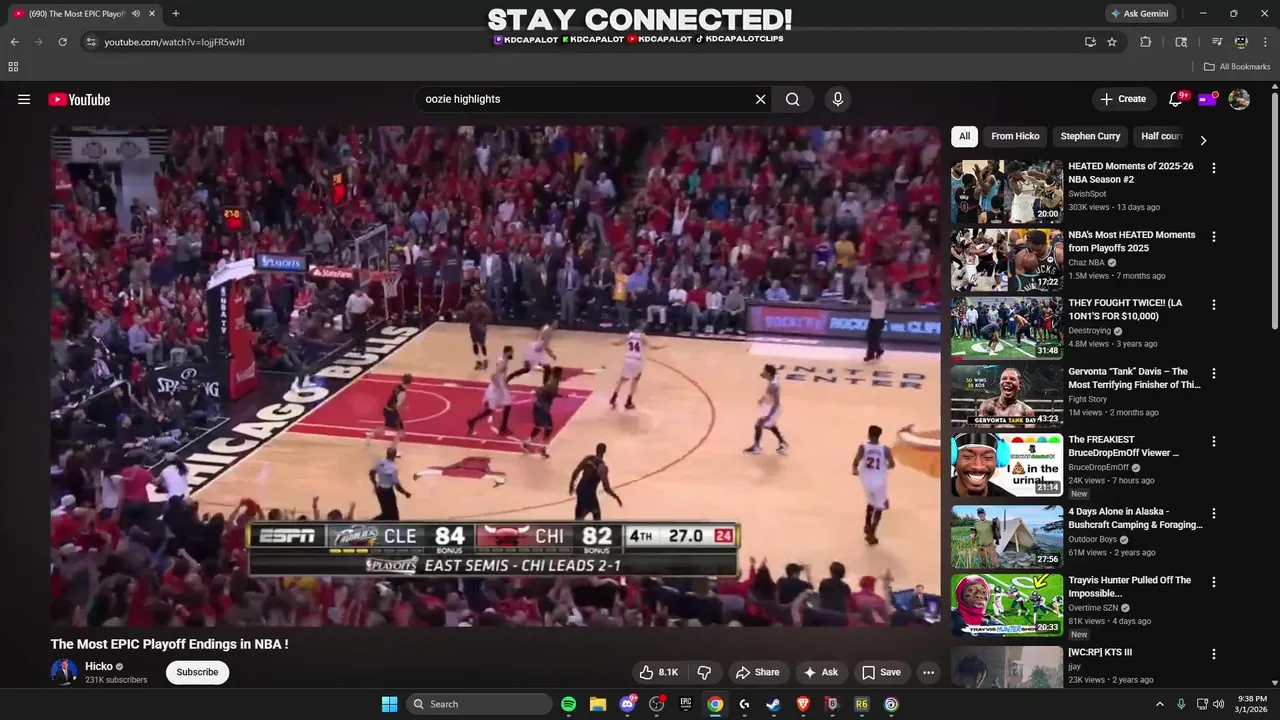This screenshot has width=1280, height=720.
Task: Subscribe to the Hicko channel
Action: pyautogui.click(x=197, y=672)
